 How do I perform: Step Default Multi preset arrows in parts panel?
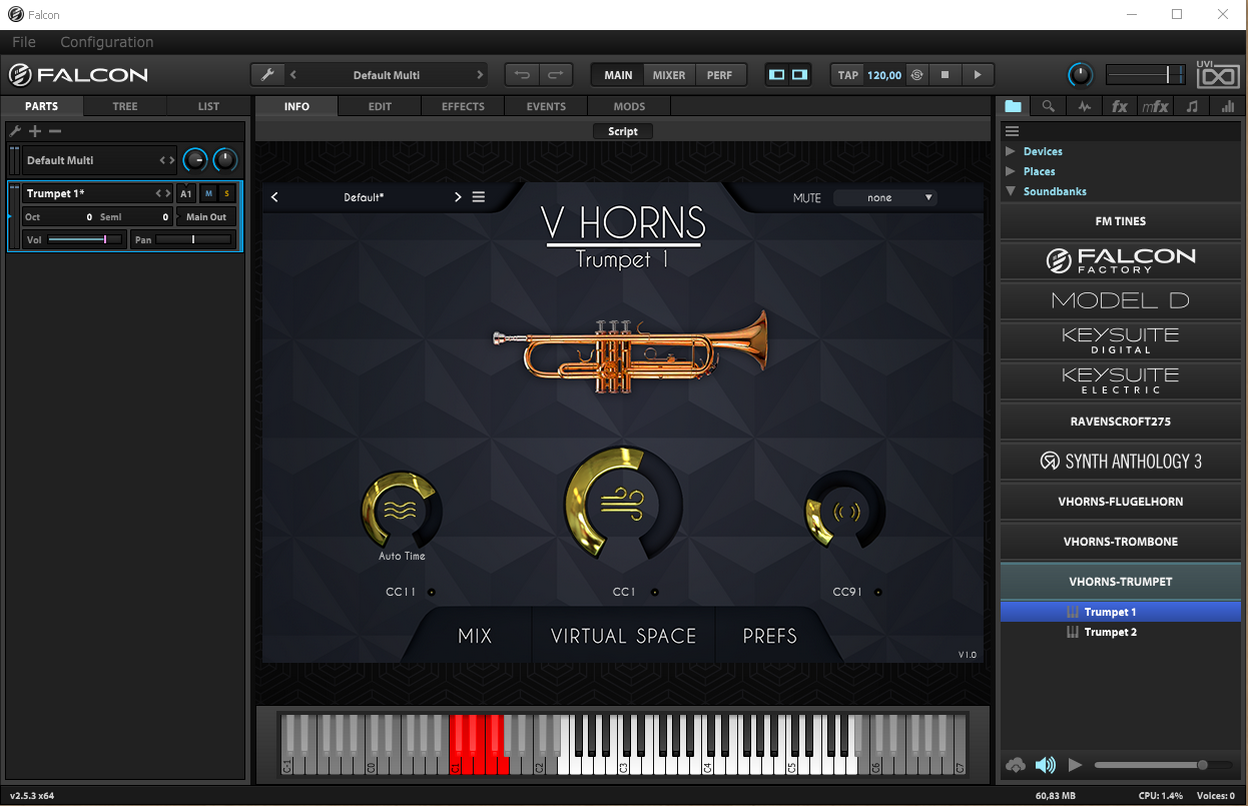(167, 160)
